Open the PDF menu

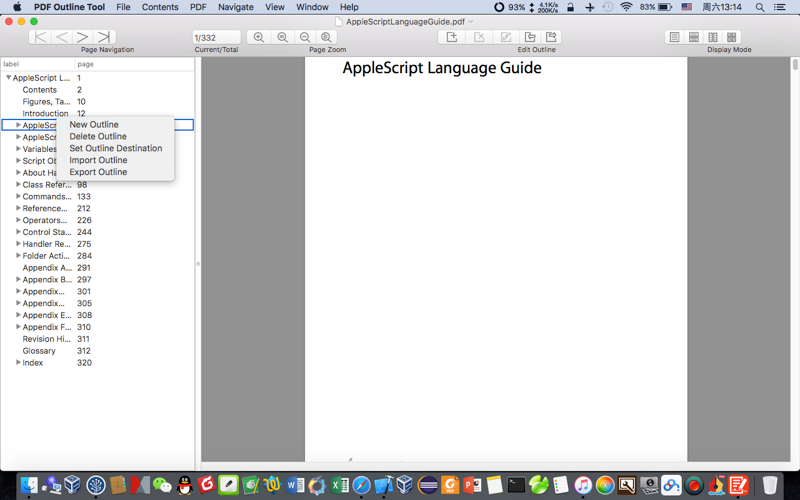(x=198, y=7)
